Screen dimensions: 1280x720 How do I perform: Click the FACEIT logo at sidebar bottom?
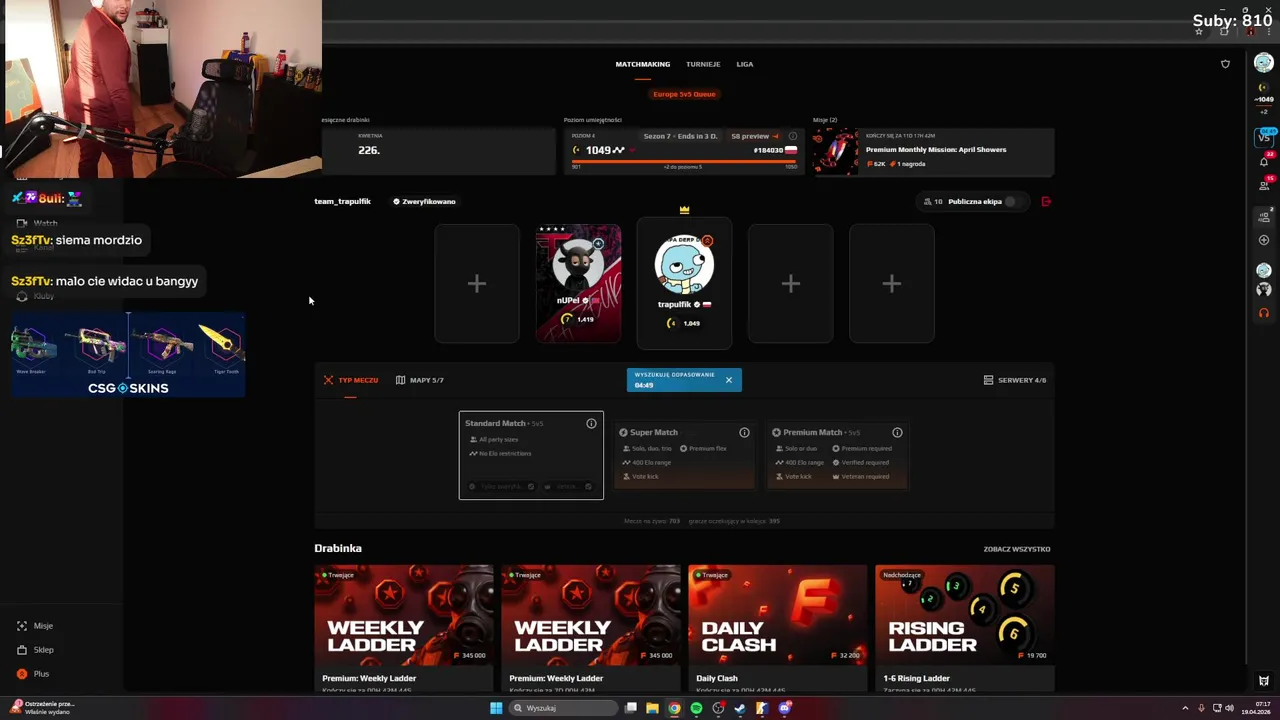[x=1264, y=681]
